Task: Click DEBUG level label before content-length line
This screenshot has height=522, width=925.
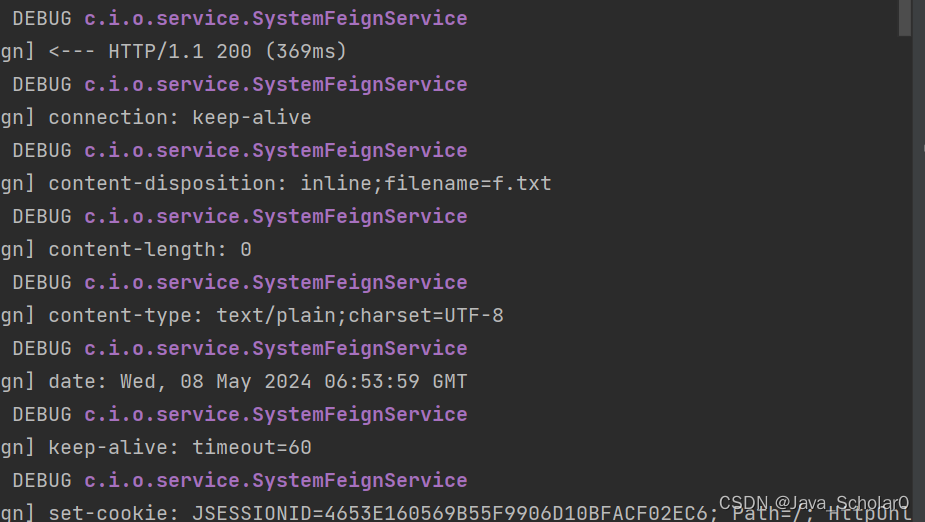Action: tap(42, 216)
